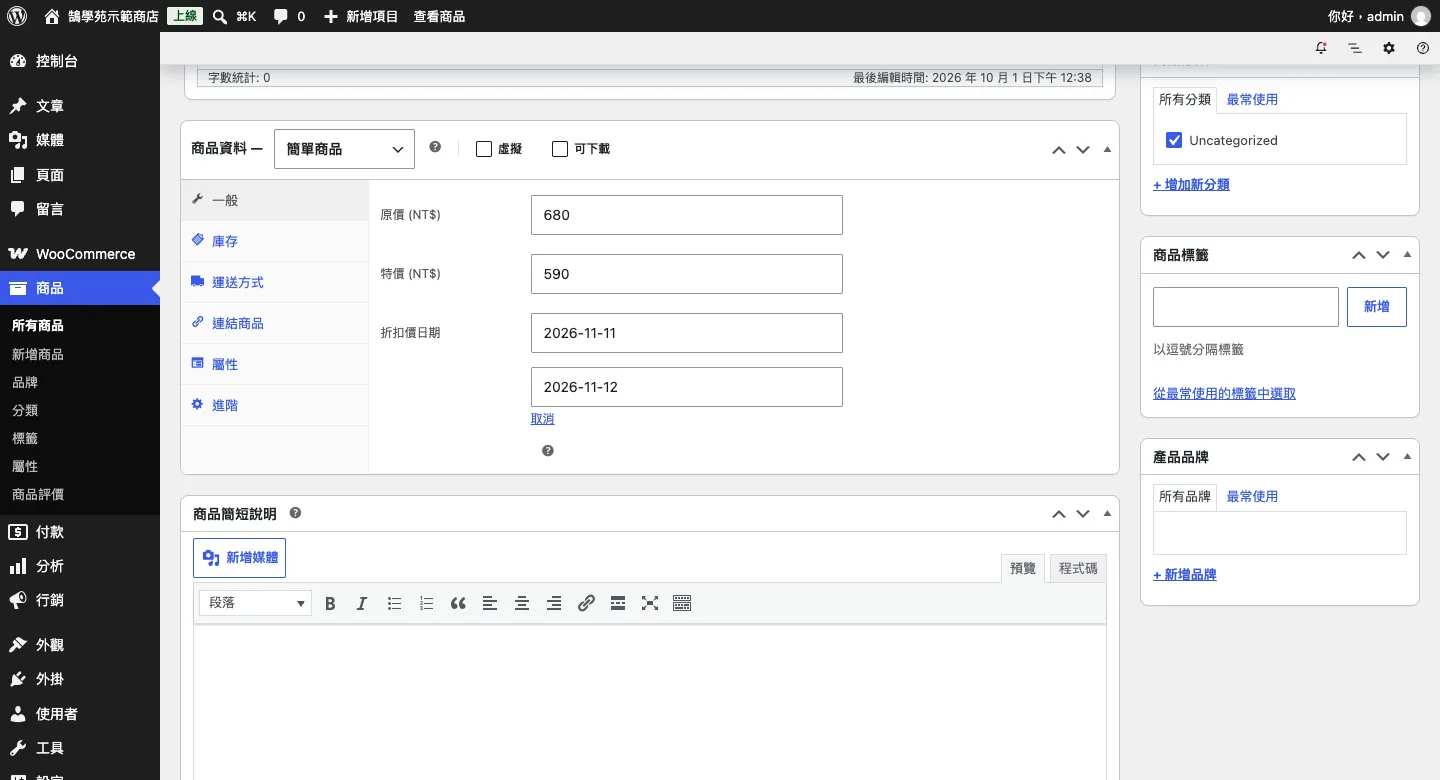Enable the 可下載 checkbox

click(560, 149)
